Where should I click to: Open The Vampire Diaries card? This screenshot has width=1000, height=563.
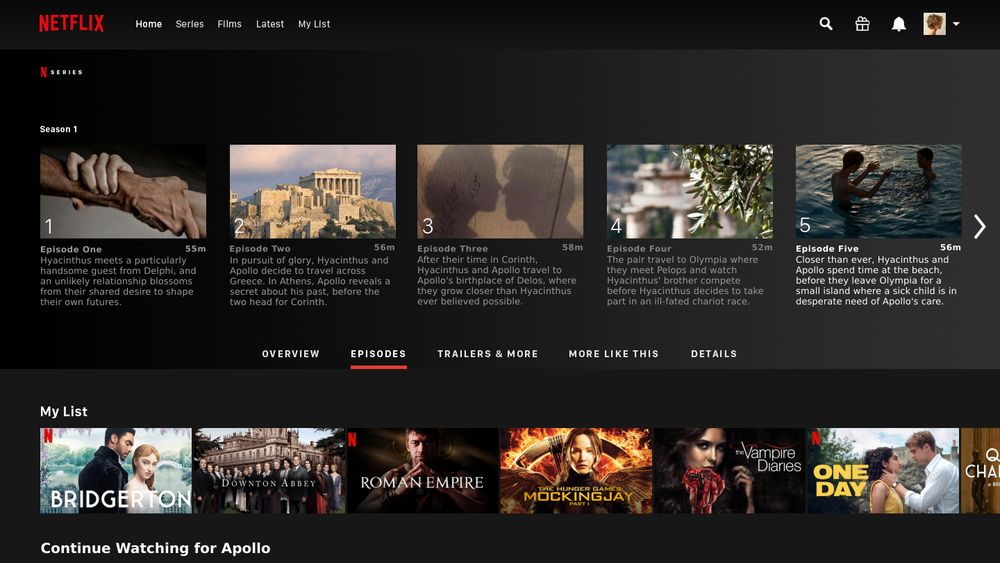coord(730,471)
